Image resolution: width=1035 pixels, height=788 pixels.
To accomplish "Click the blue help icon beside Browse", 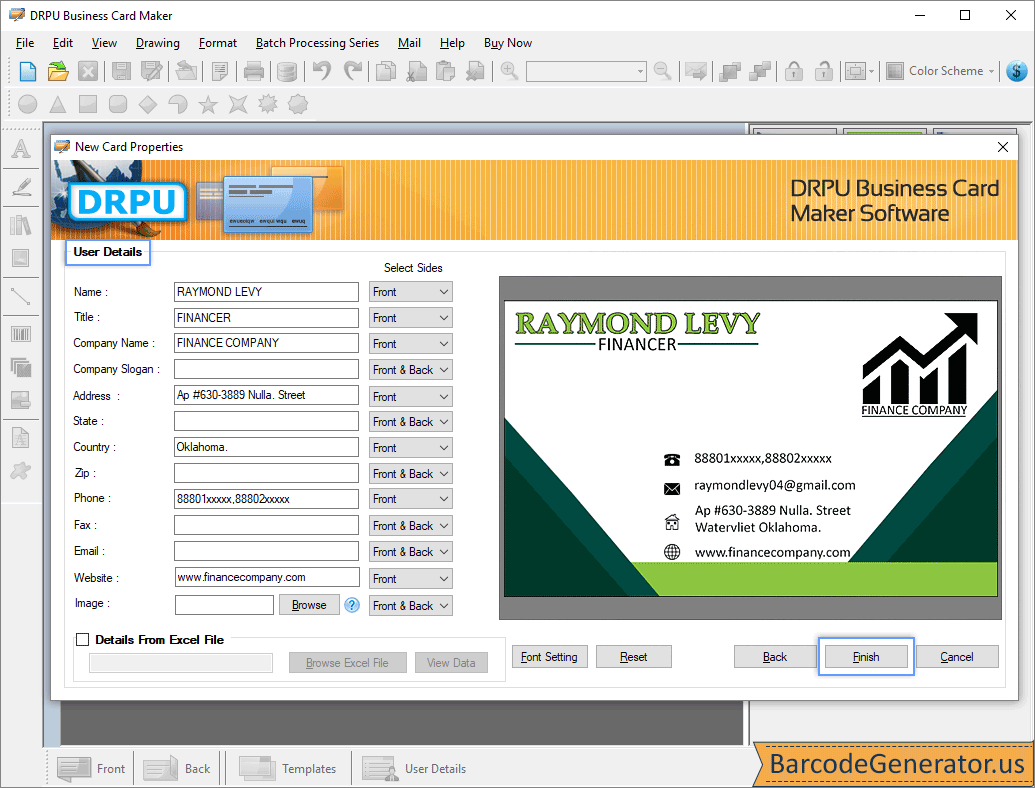I will click(352, 605).
